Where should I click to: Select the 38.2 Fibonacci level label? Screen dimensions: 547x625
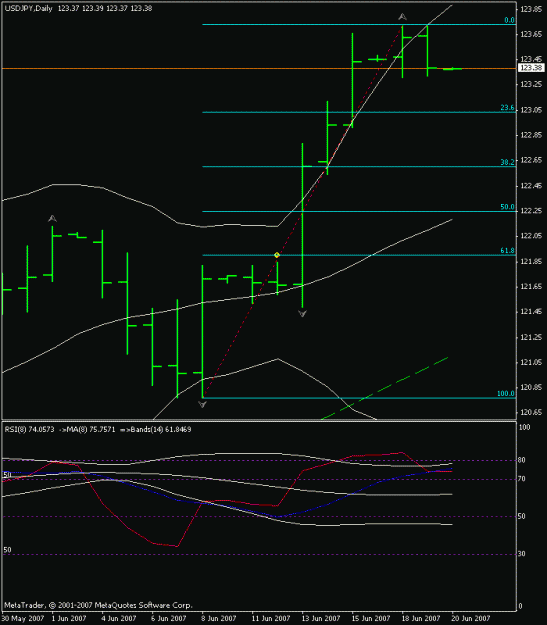coord(507,162)
